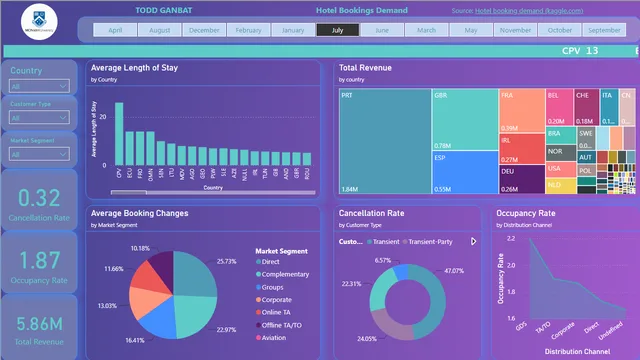This screenshot has height=360, width=640.
Task: Open the Country dropdown
Action: pos(39,86)
